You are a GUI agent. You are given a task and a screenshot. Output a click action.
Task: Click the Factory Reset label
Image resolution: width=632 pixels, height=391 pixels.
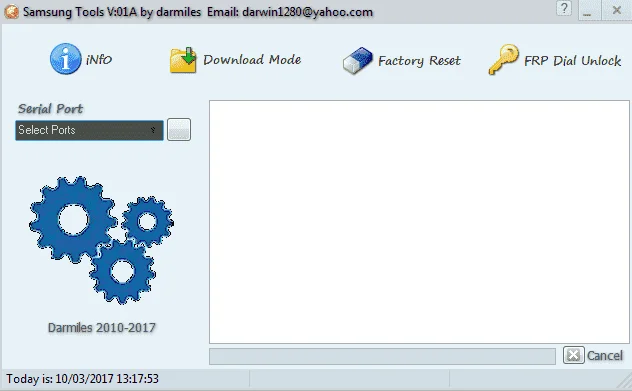[x=419, y=61]
